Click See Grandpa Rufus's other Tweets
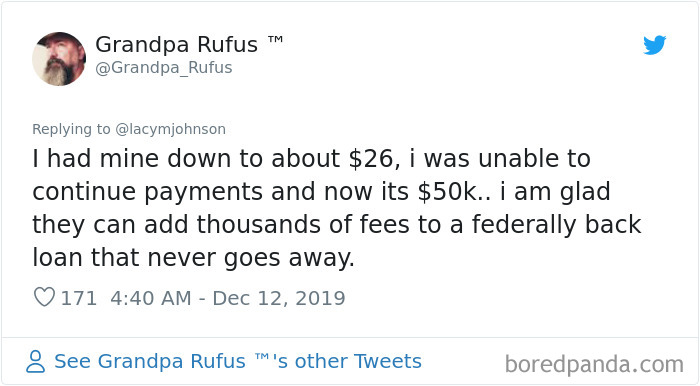Viewport: 700px width, 386px height. click(x=238, y=361)
